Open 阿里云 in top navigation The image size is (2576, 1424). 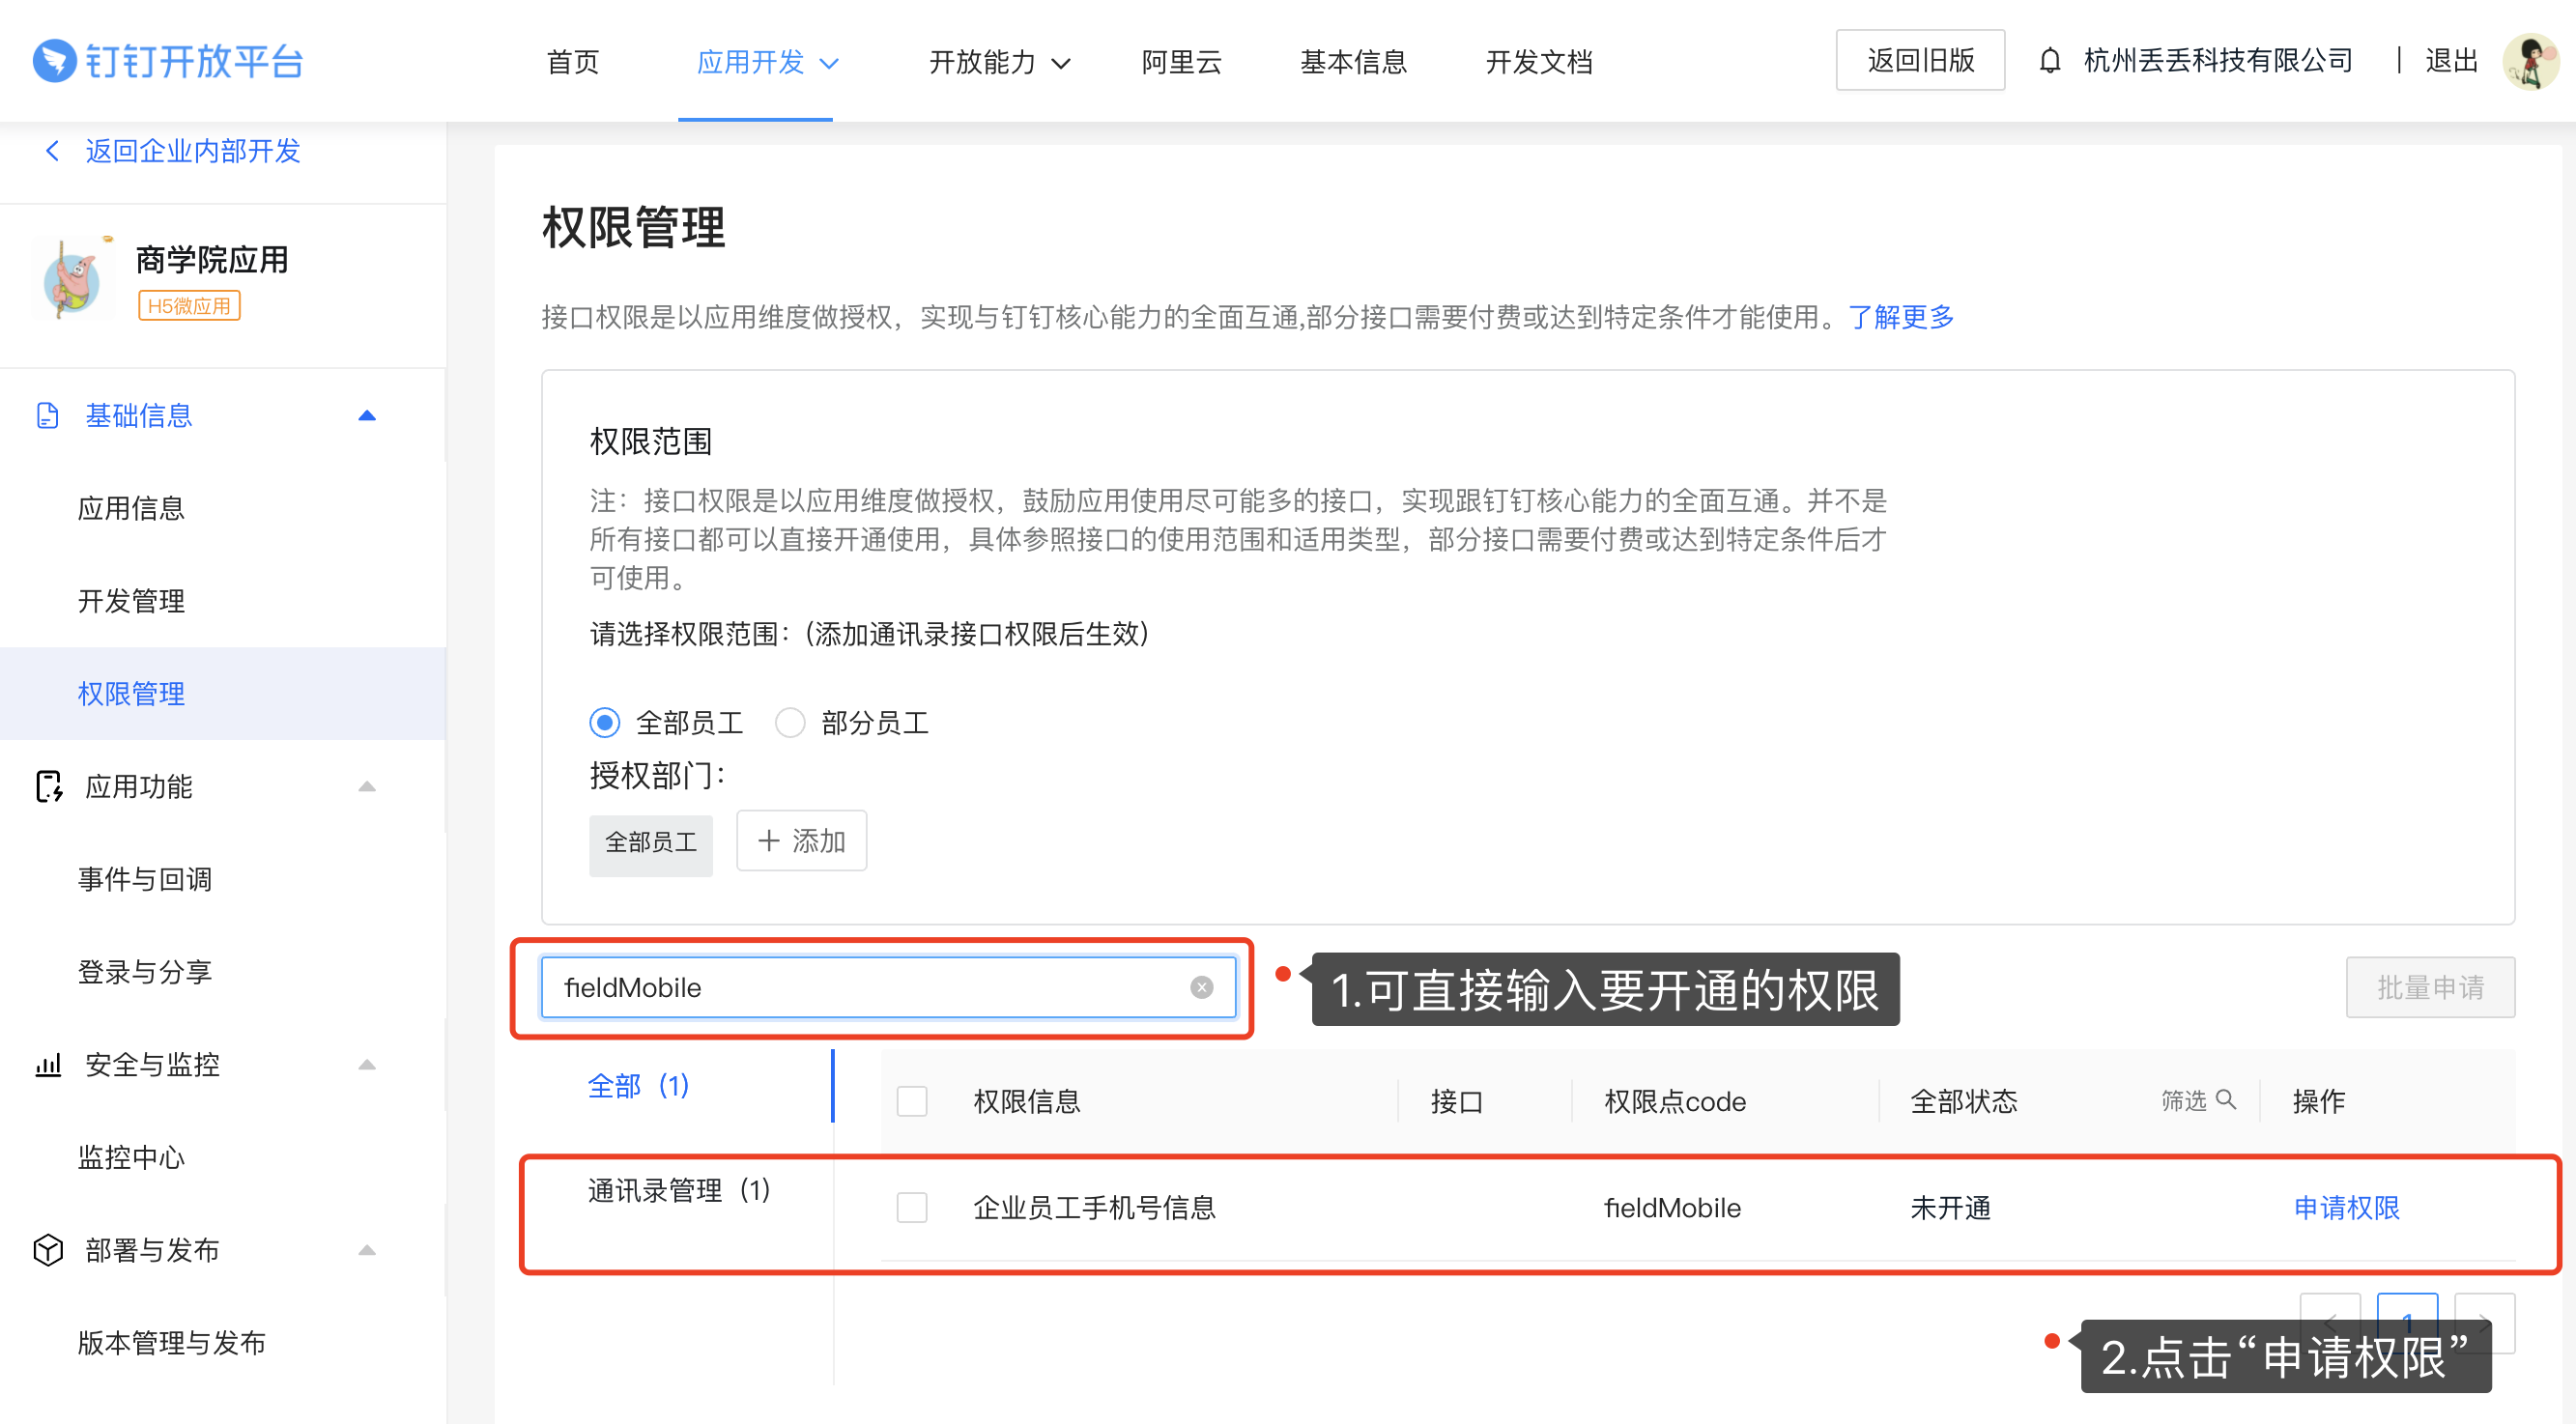pos(1182,62)
